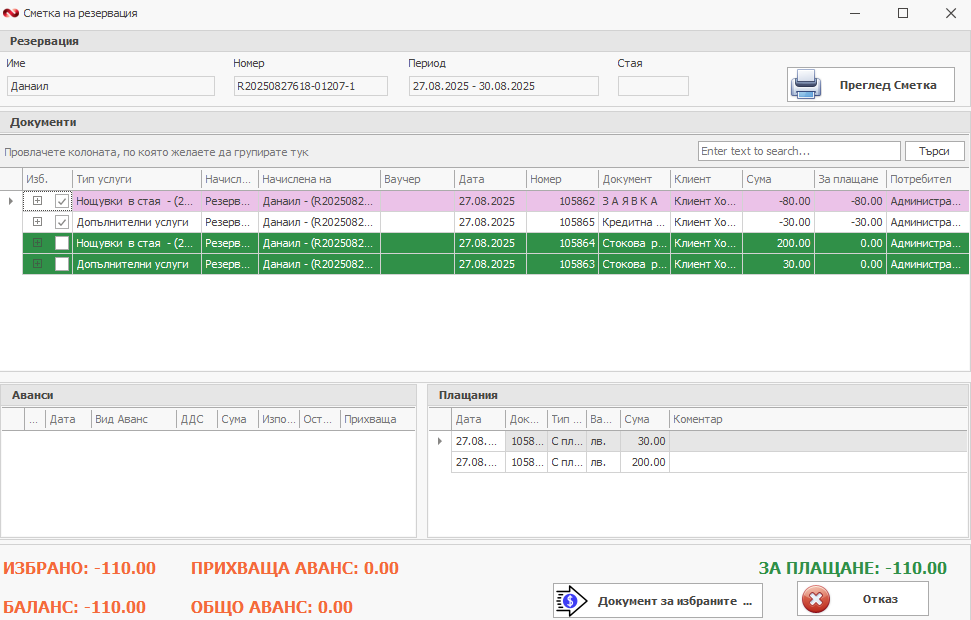Viewport: 971px width, 620px height.
Task: Click the Преглед Сметка button
Action: pos(871,85)
